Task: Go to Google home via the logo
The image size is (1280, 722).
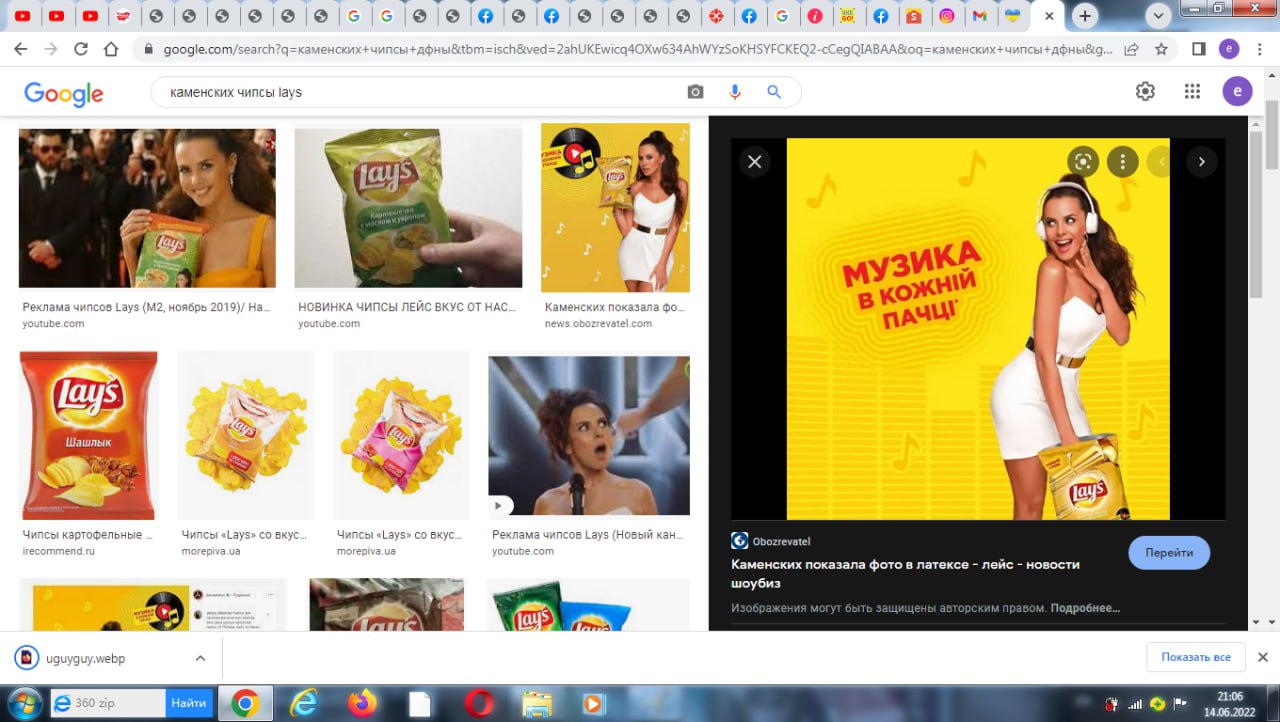Action: [x=64, y=93]
